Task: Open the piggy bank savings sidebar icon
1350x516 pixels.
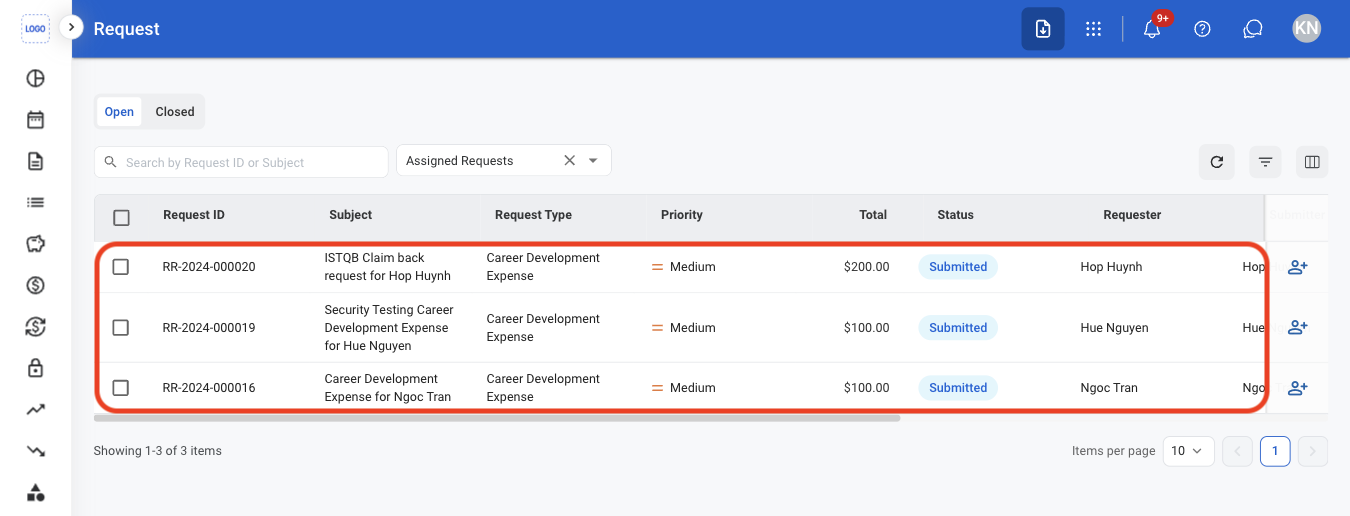Action: [x=35, y=244]
